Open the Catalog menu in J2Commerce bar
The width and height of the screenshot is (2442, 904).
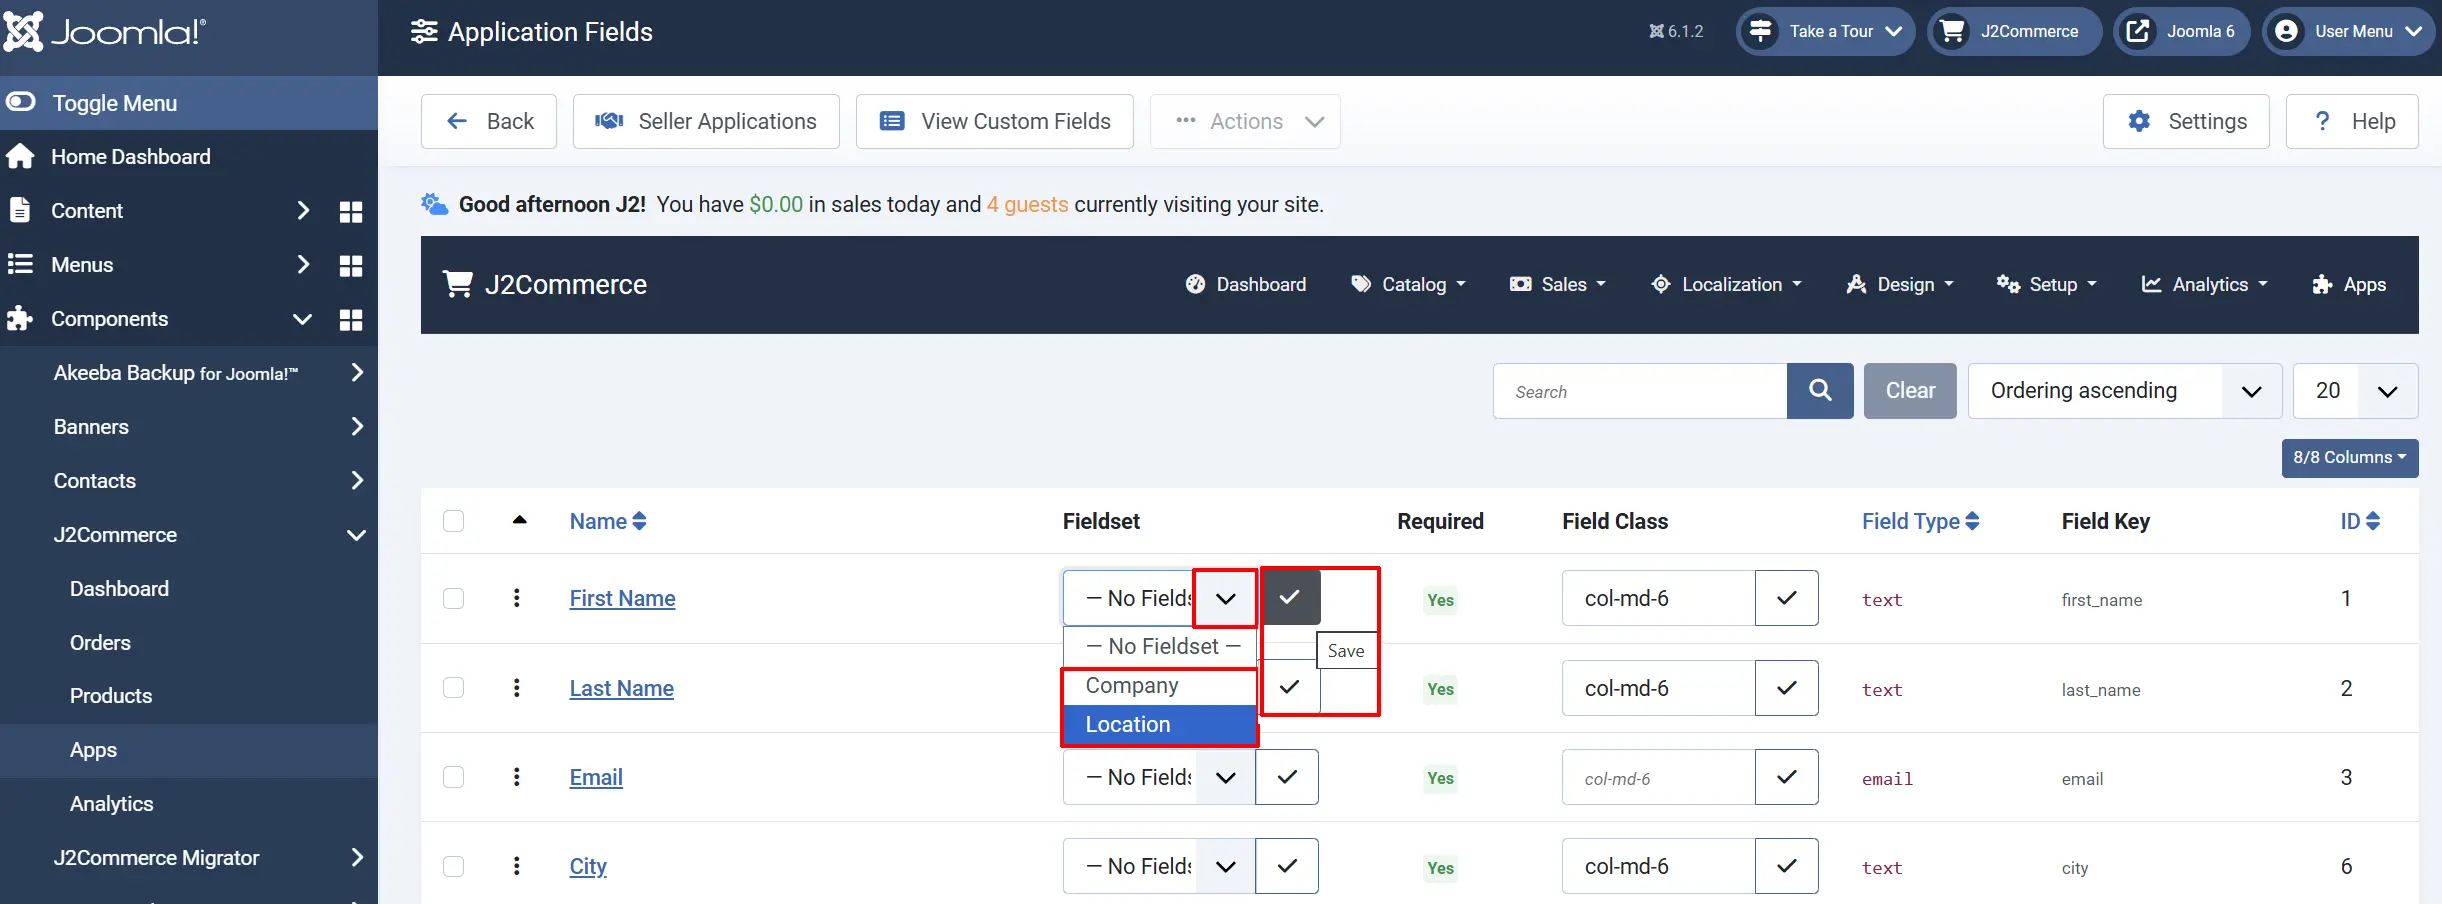tap(1408, 285)
